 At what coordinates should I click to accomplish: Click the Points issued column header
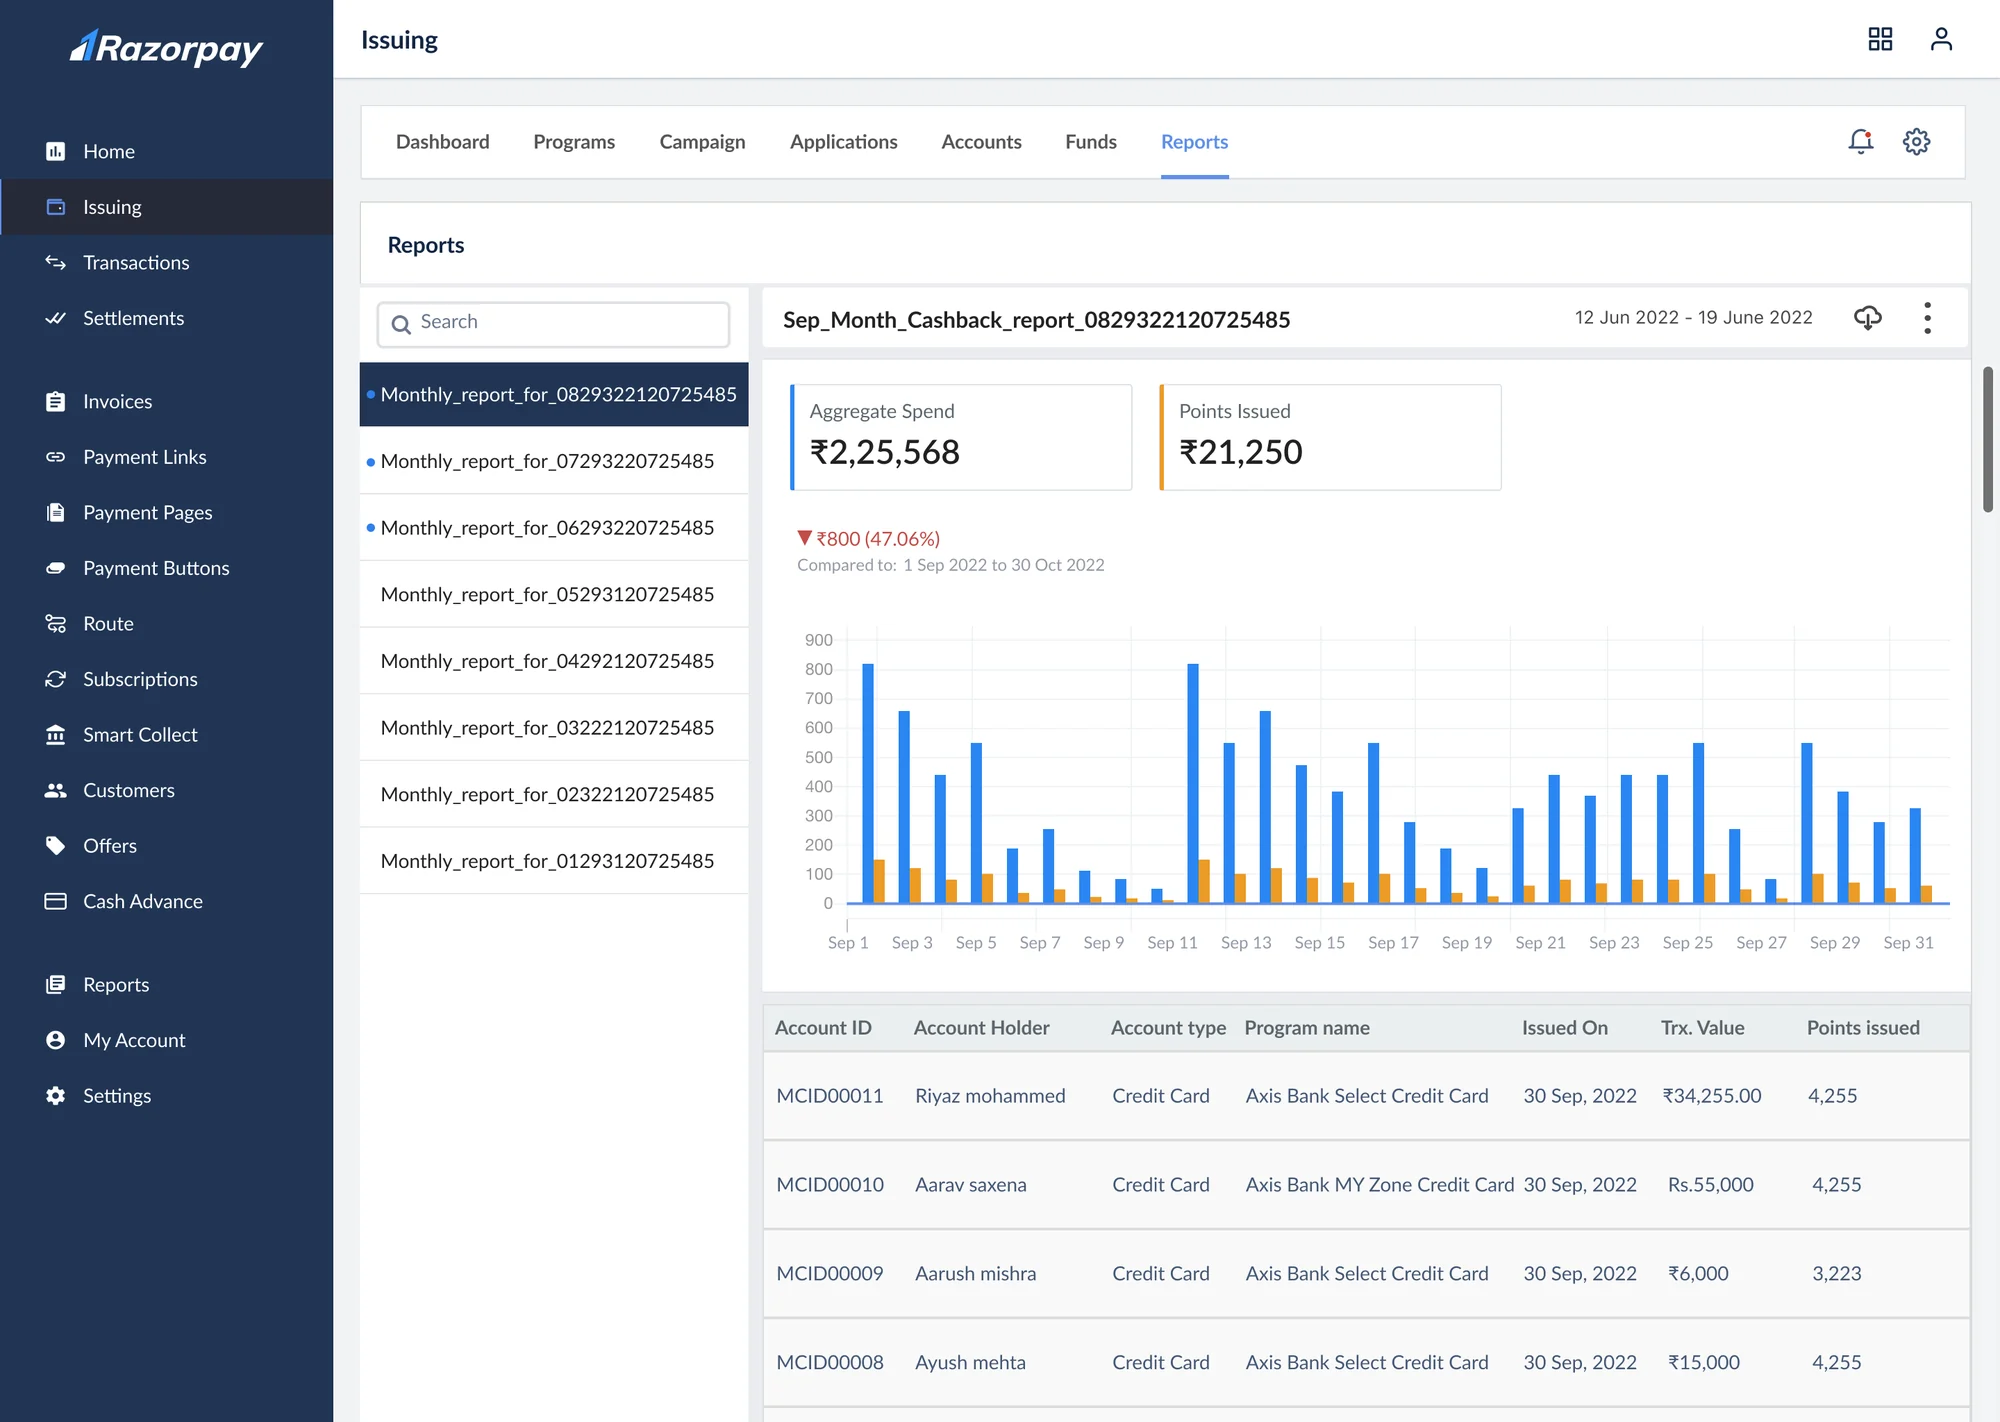click(1862, 1028)
